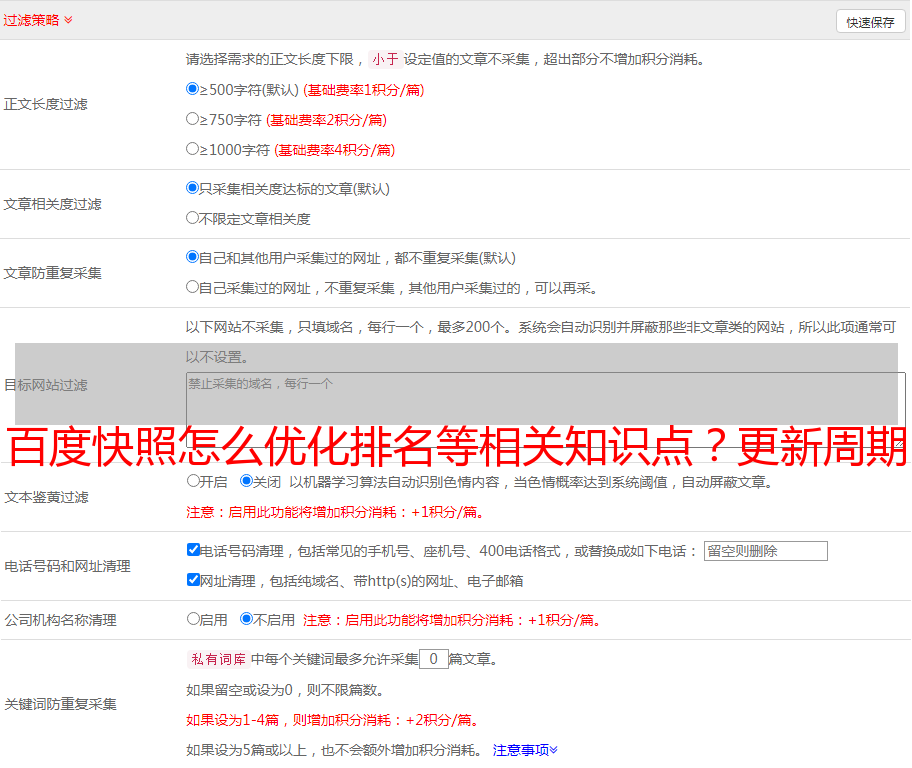Enable 公司机构名称清理 with 启用 radio
The height and width of the screenshot is (768, 912).
pos(193,619)
